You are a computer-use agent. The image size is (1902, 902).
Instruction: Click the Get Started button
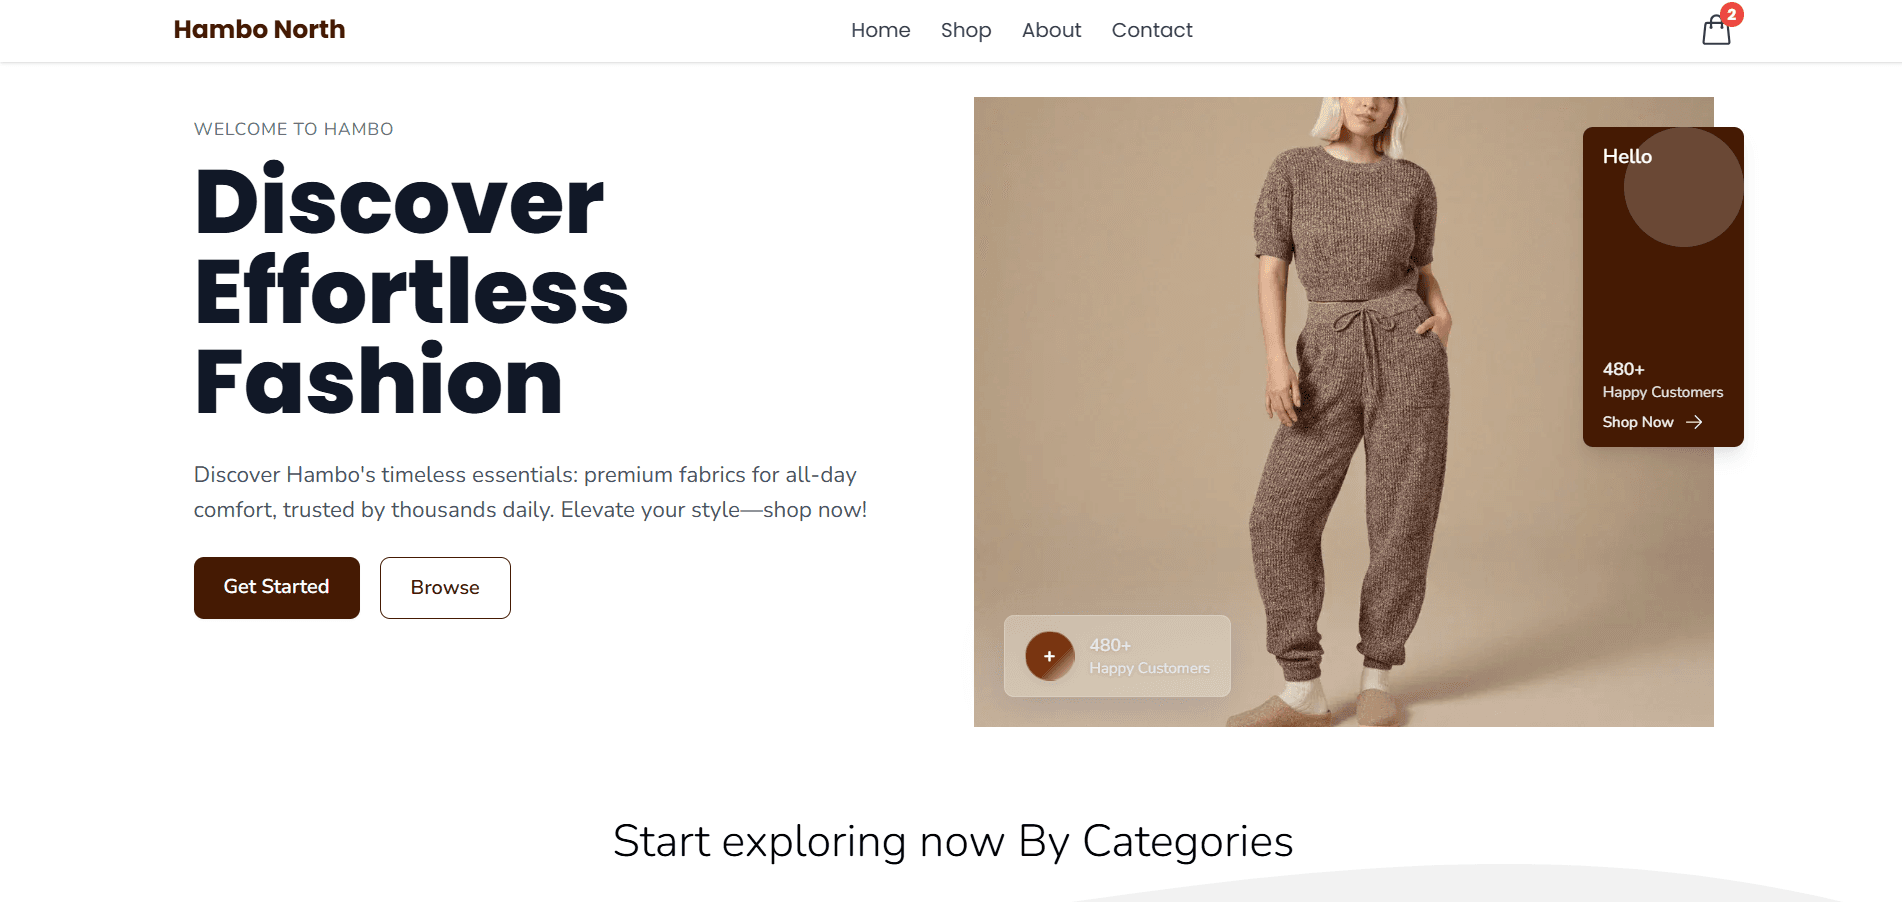pos(277,588)
